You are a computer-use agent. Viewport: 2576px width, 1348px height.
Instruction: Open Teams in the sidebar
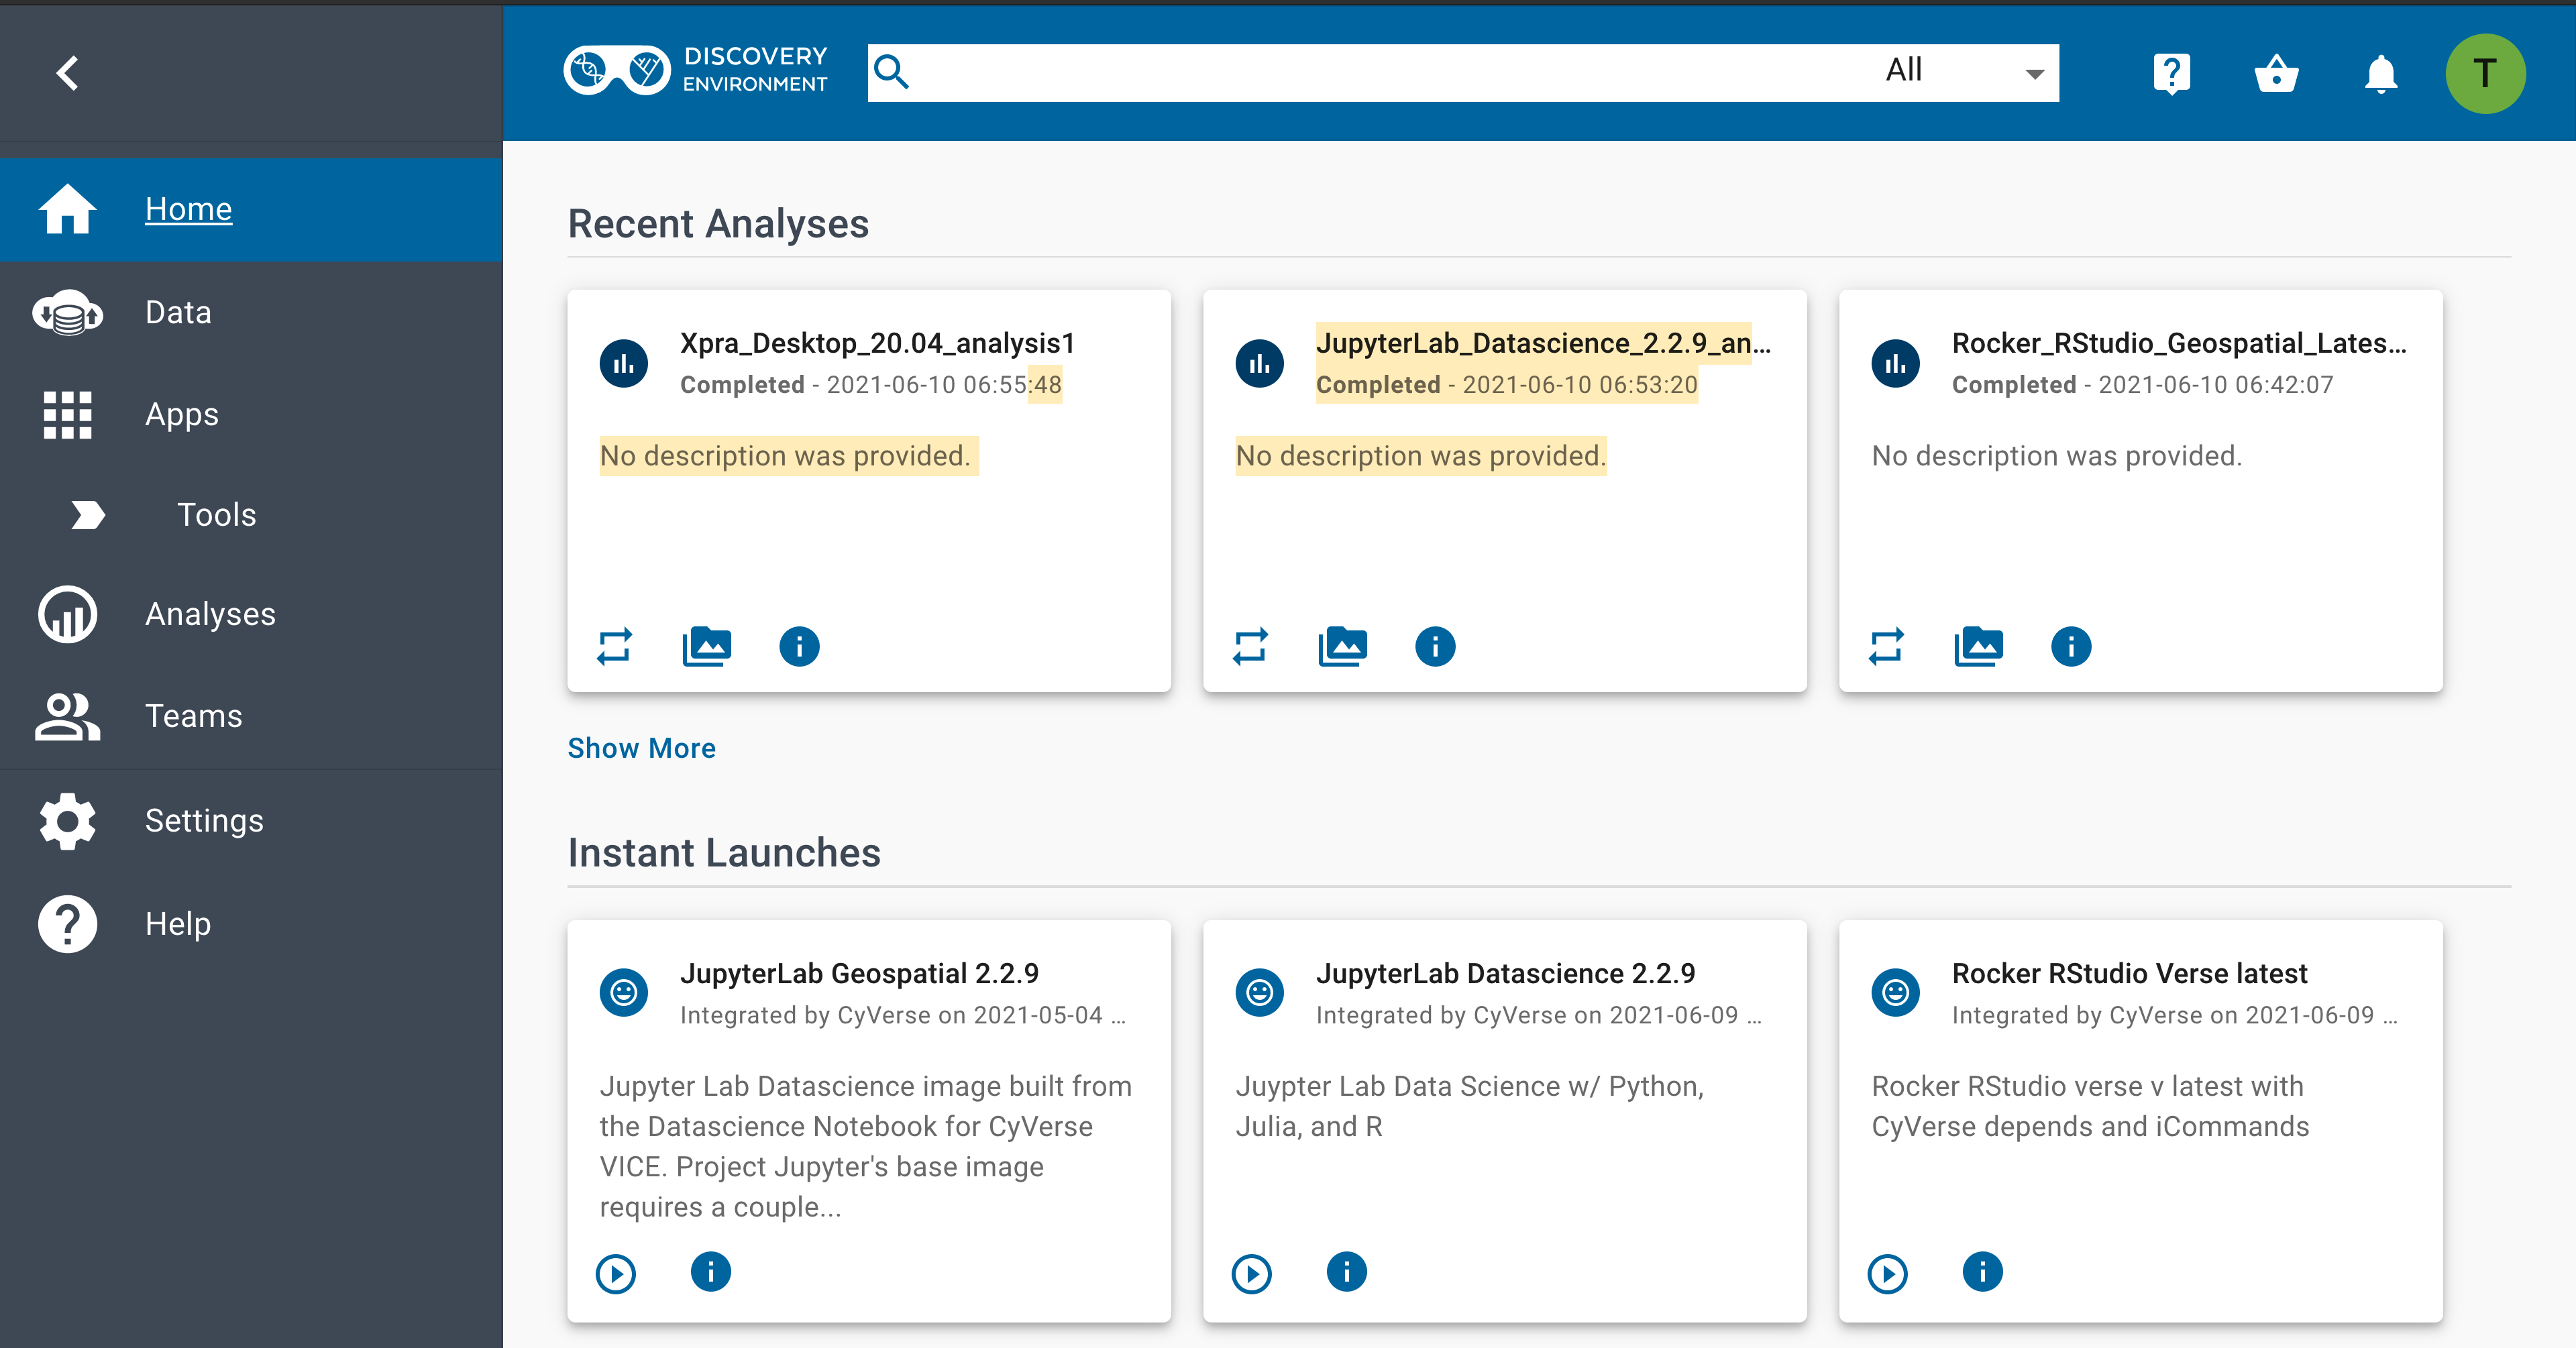click(194, 716)
